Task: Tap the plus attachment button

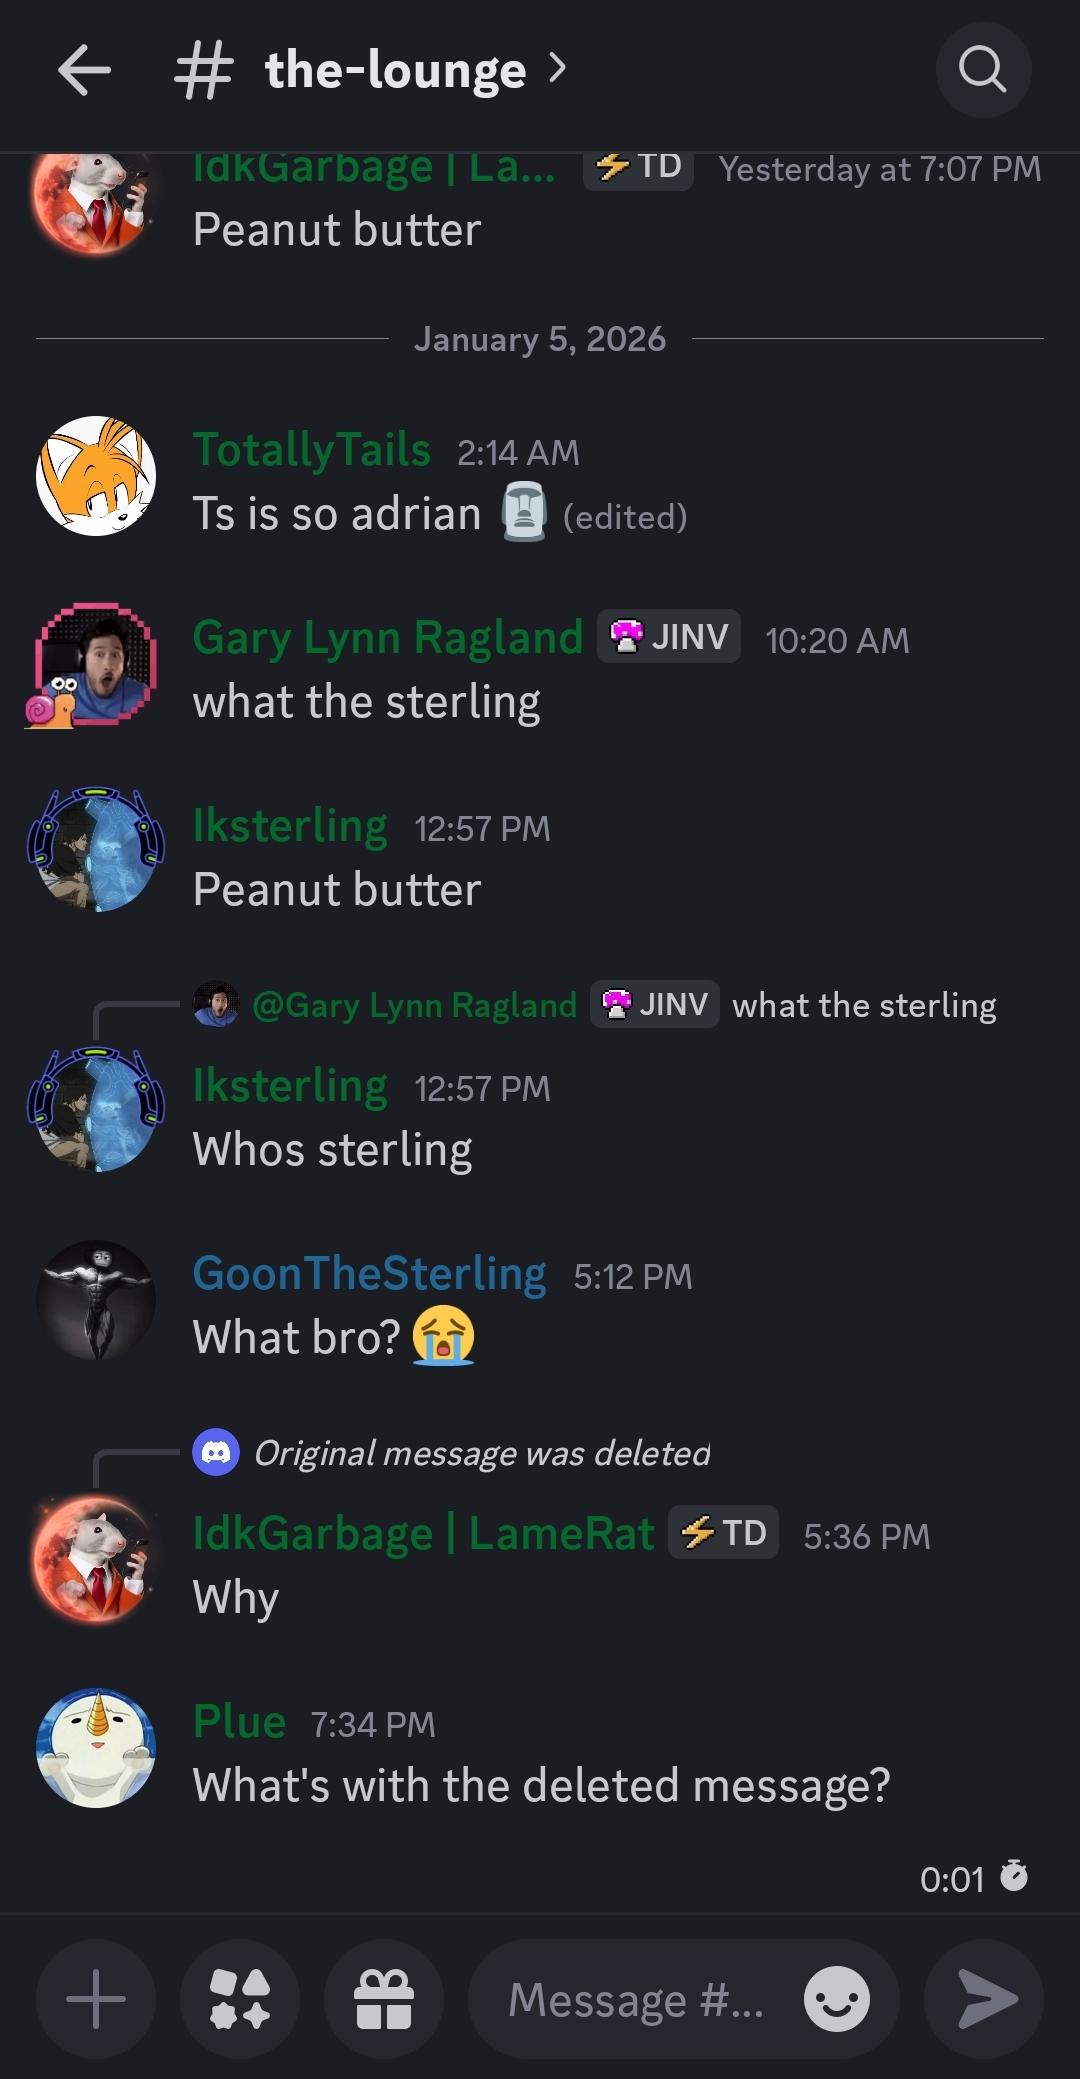Action: [x=96, y=1999]
